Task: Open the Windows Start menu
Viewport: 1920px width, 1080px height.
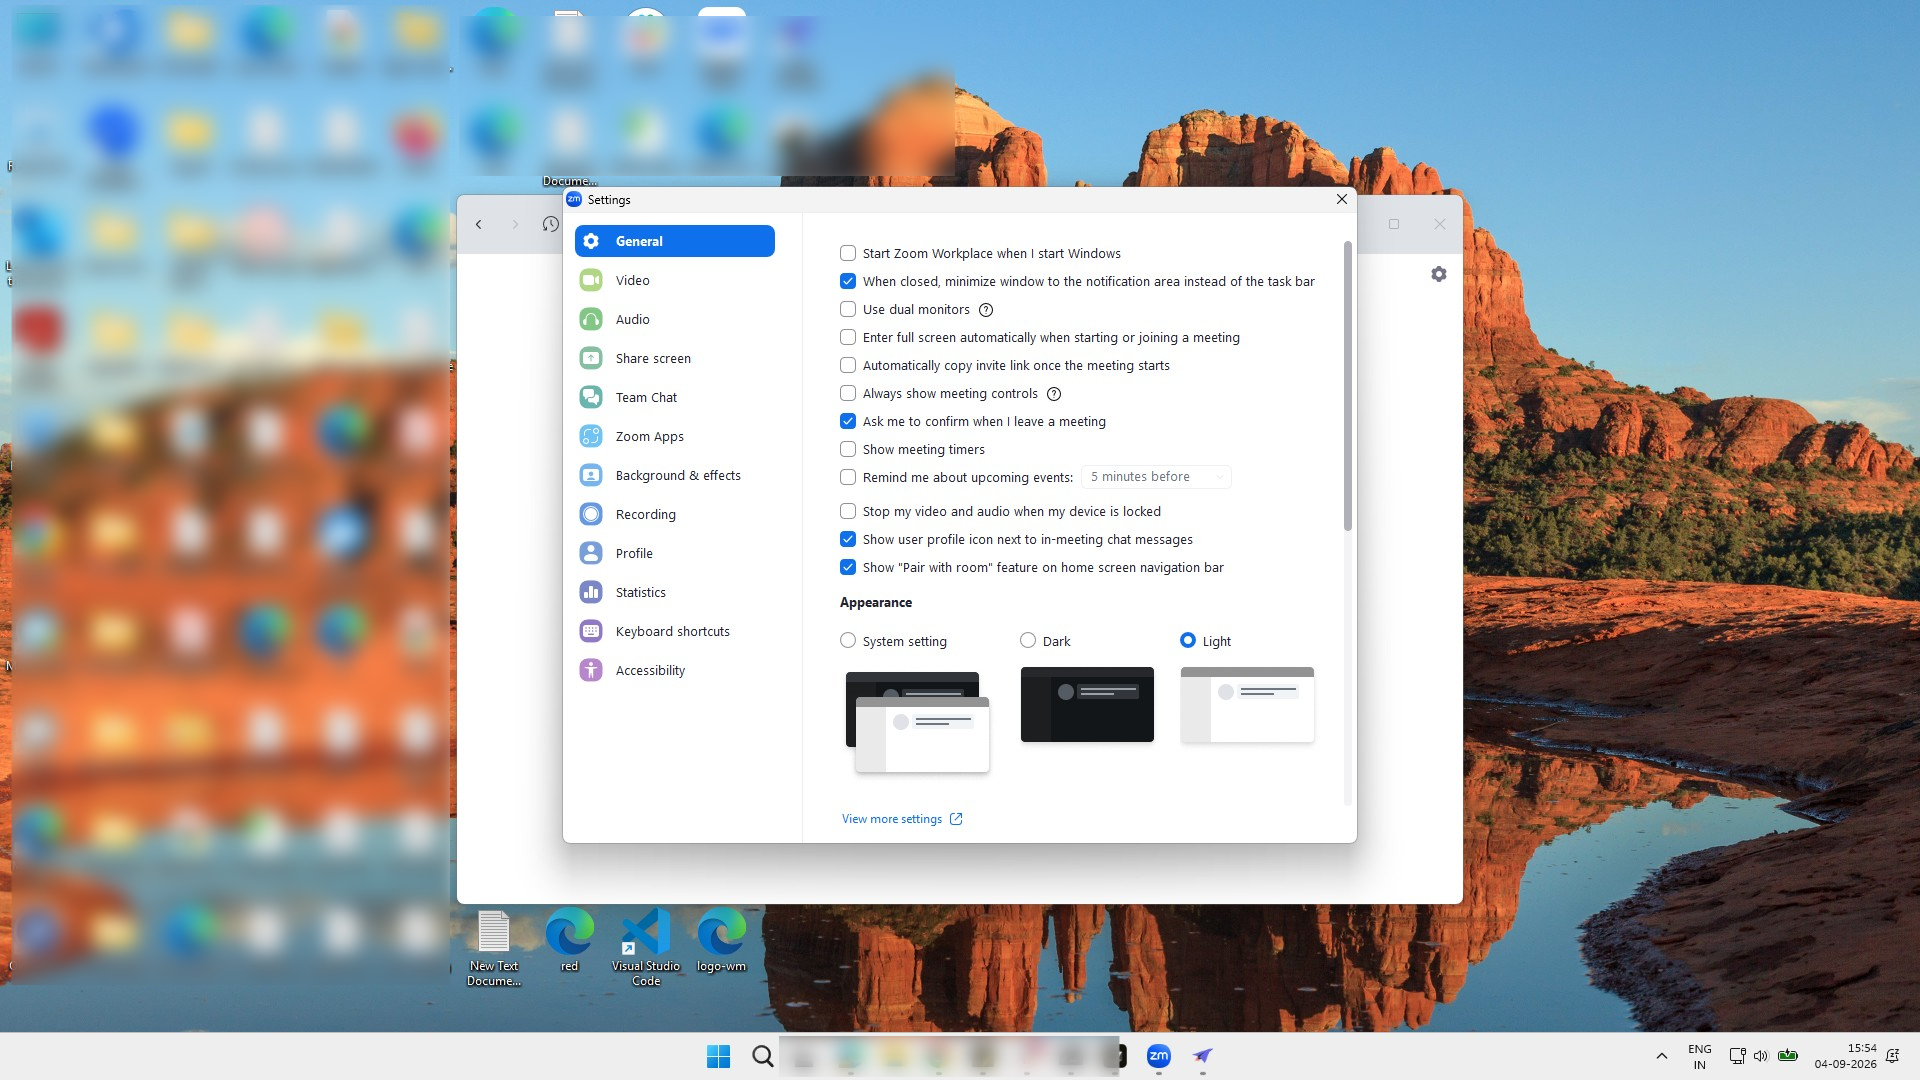Action: click(718, 1056)
